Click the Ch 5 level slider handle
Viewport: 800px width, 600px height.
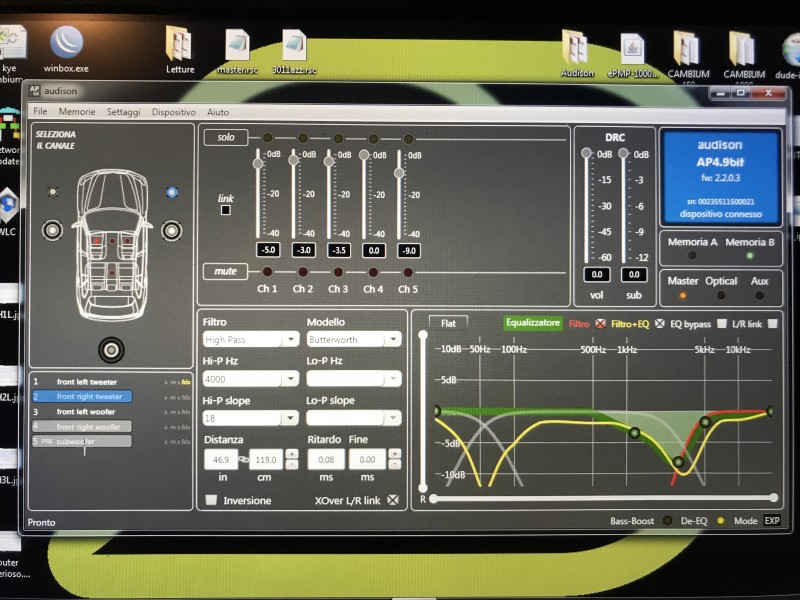(x=399, y=173)
